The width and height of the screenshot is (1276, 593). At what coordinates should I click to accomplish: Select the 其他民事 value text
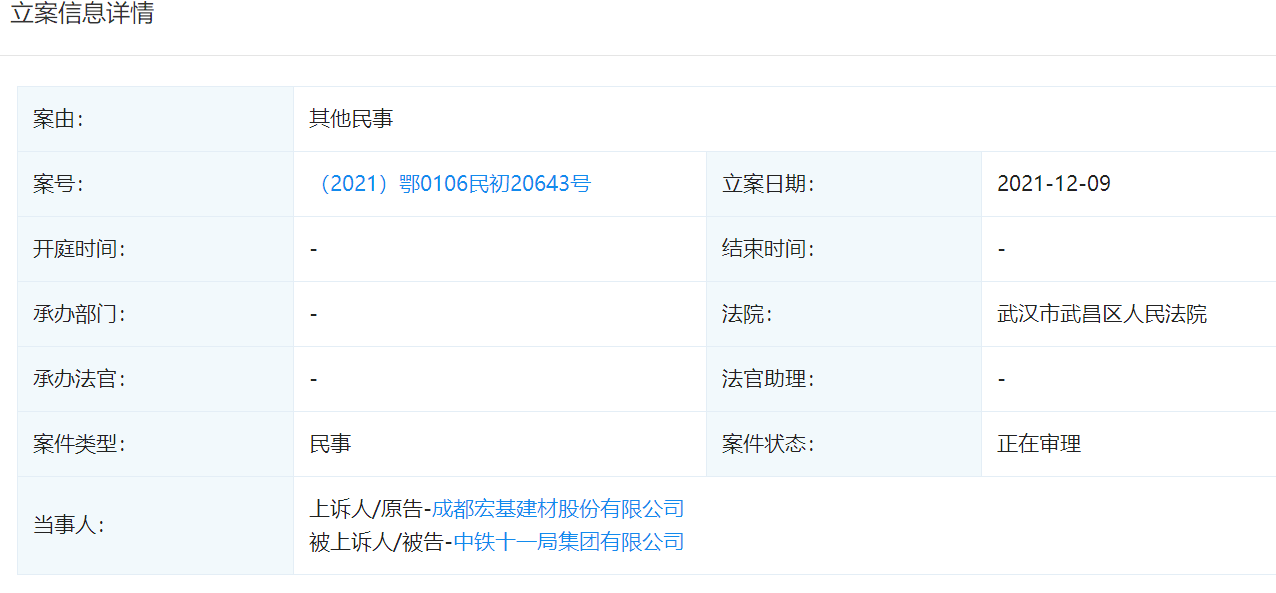351,119
